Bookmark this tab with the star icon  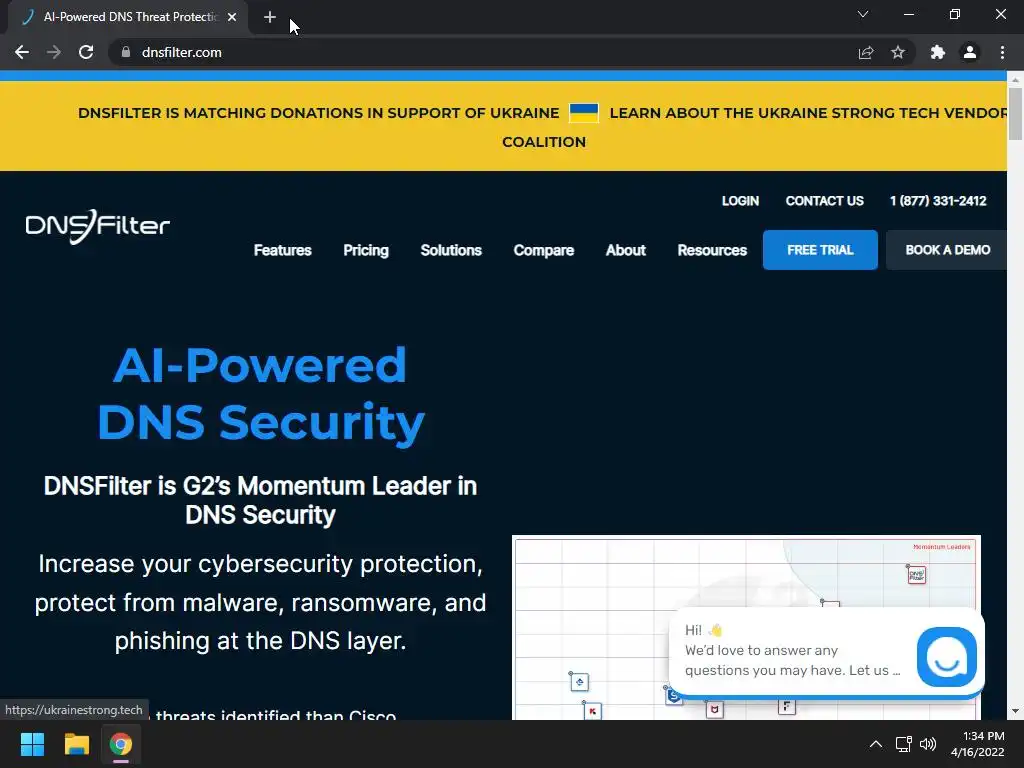[898, 52]
